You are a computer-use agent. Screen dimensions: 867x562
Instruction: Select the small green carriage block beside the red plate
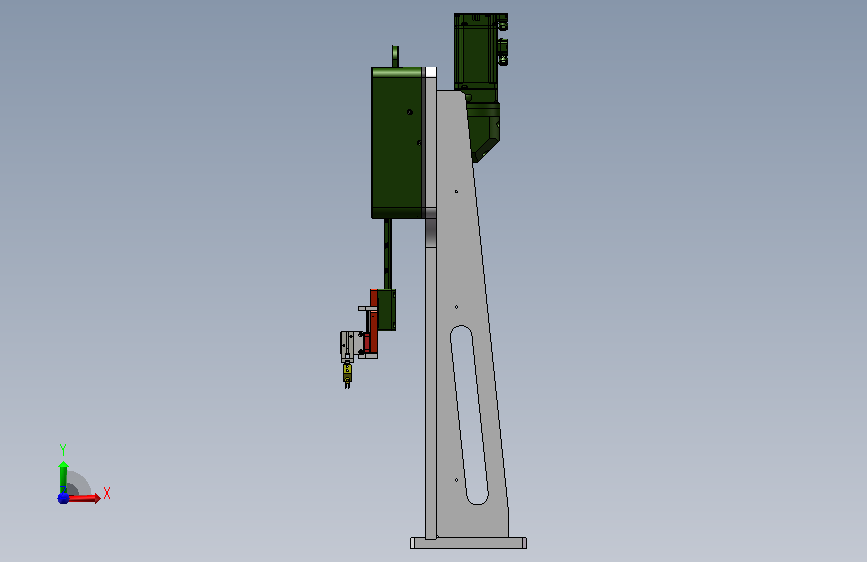pos(387,310)
